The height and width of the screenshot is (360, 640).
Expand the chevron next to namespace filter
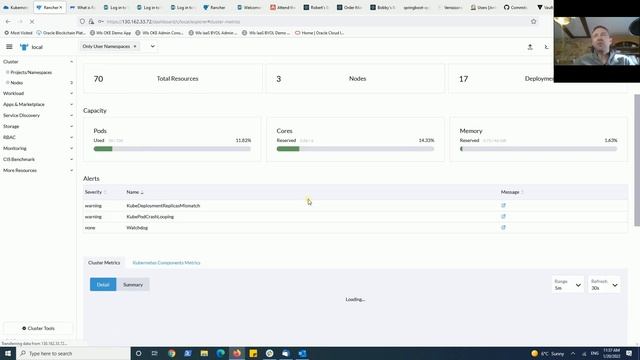click(153, 47)
